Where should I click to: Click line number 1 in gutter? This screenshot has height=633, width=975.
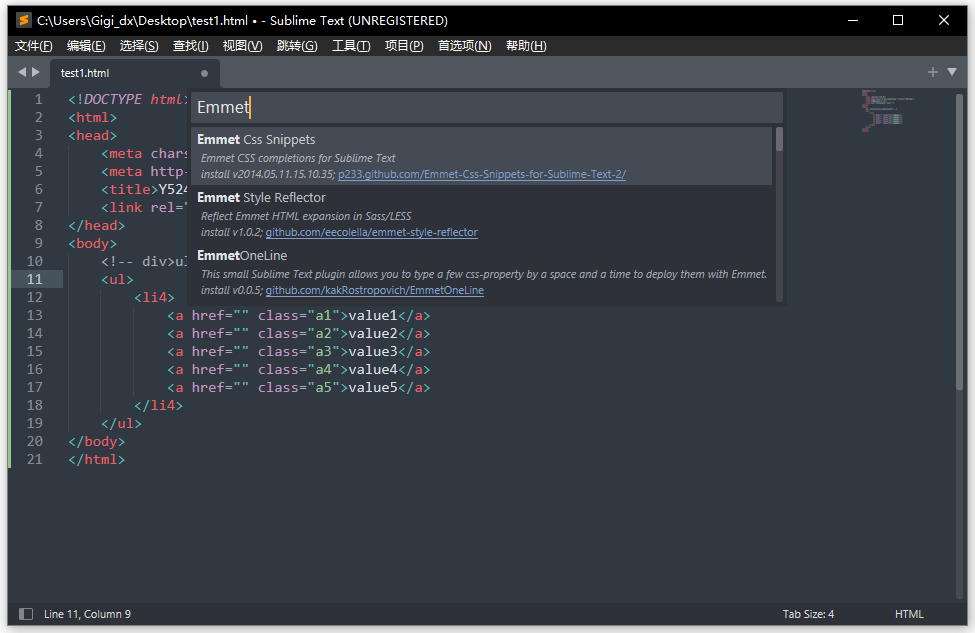tap(39, 99)
